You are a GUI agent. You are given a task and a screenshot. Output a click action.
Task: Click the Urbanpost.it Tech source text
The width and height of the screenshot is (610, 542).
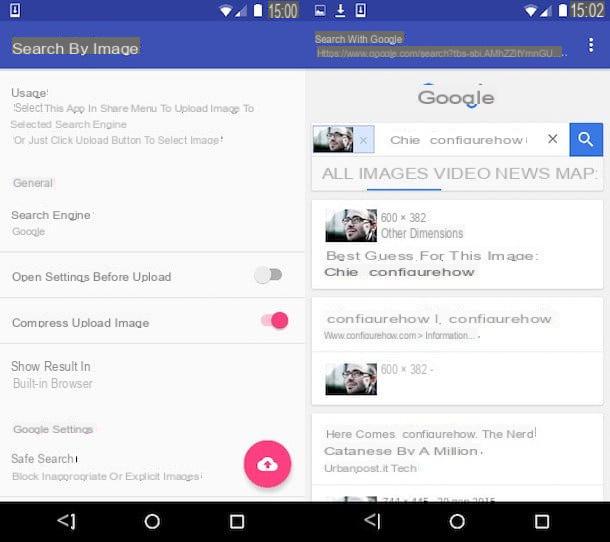[370, 468]
